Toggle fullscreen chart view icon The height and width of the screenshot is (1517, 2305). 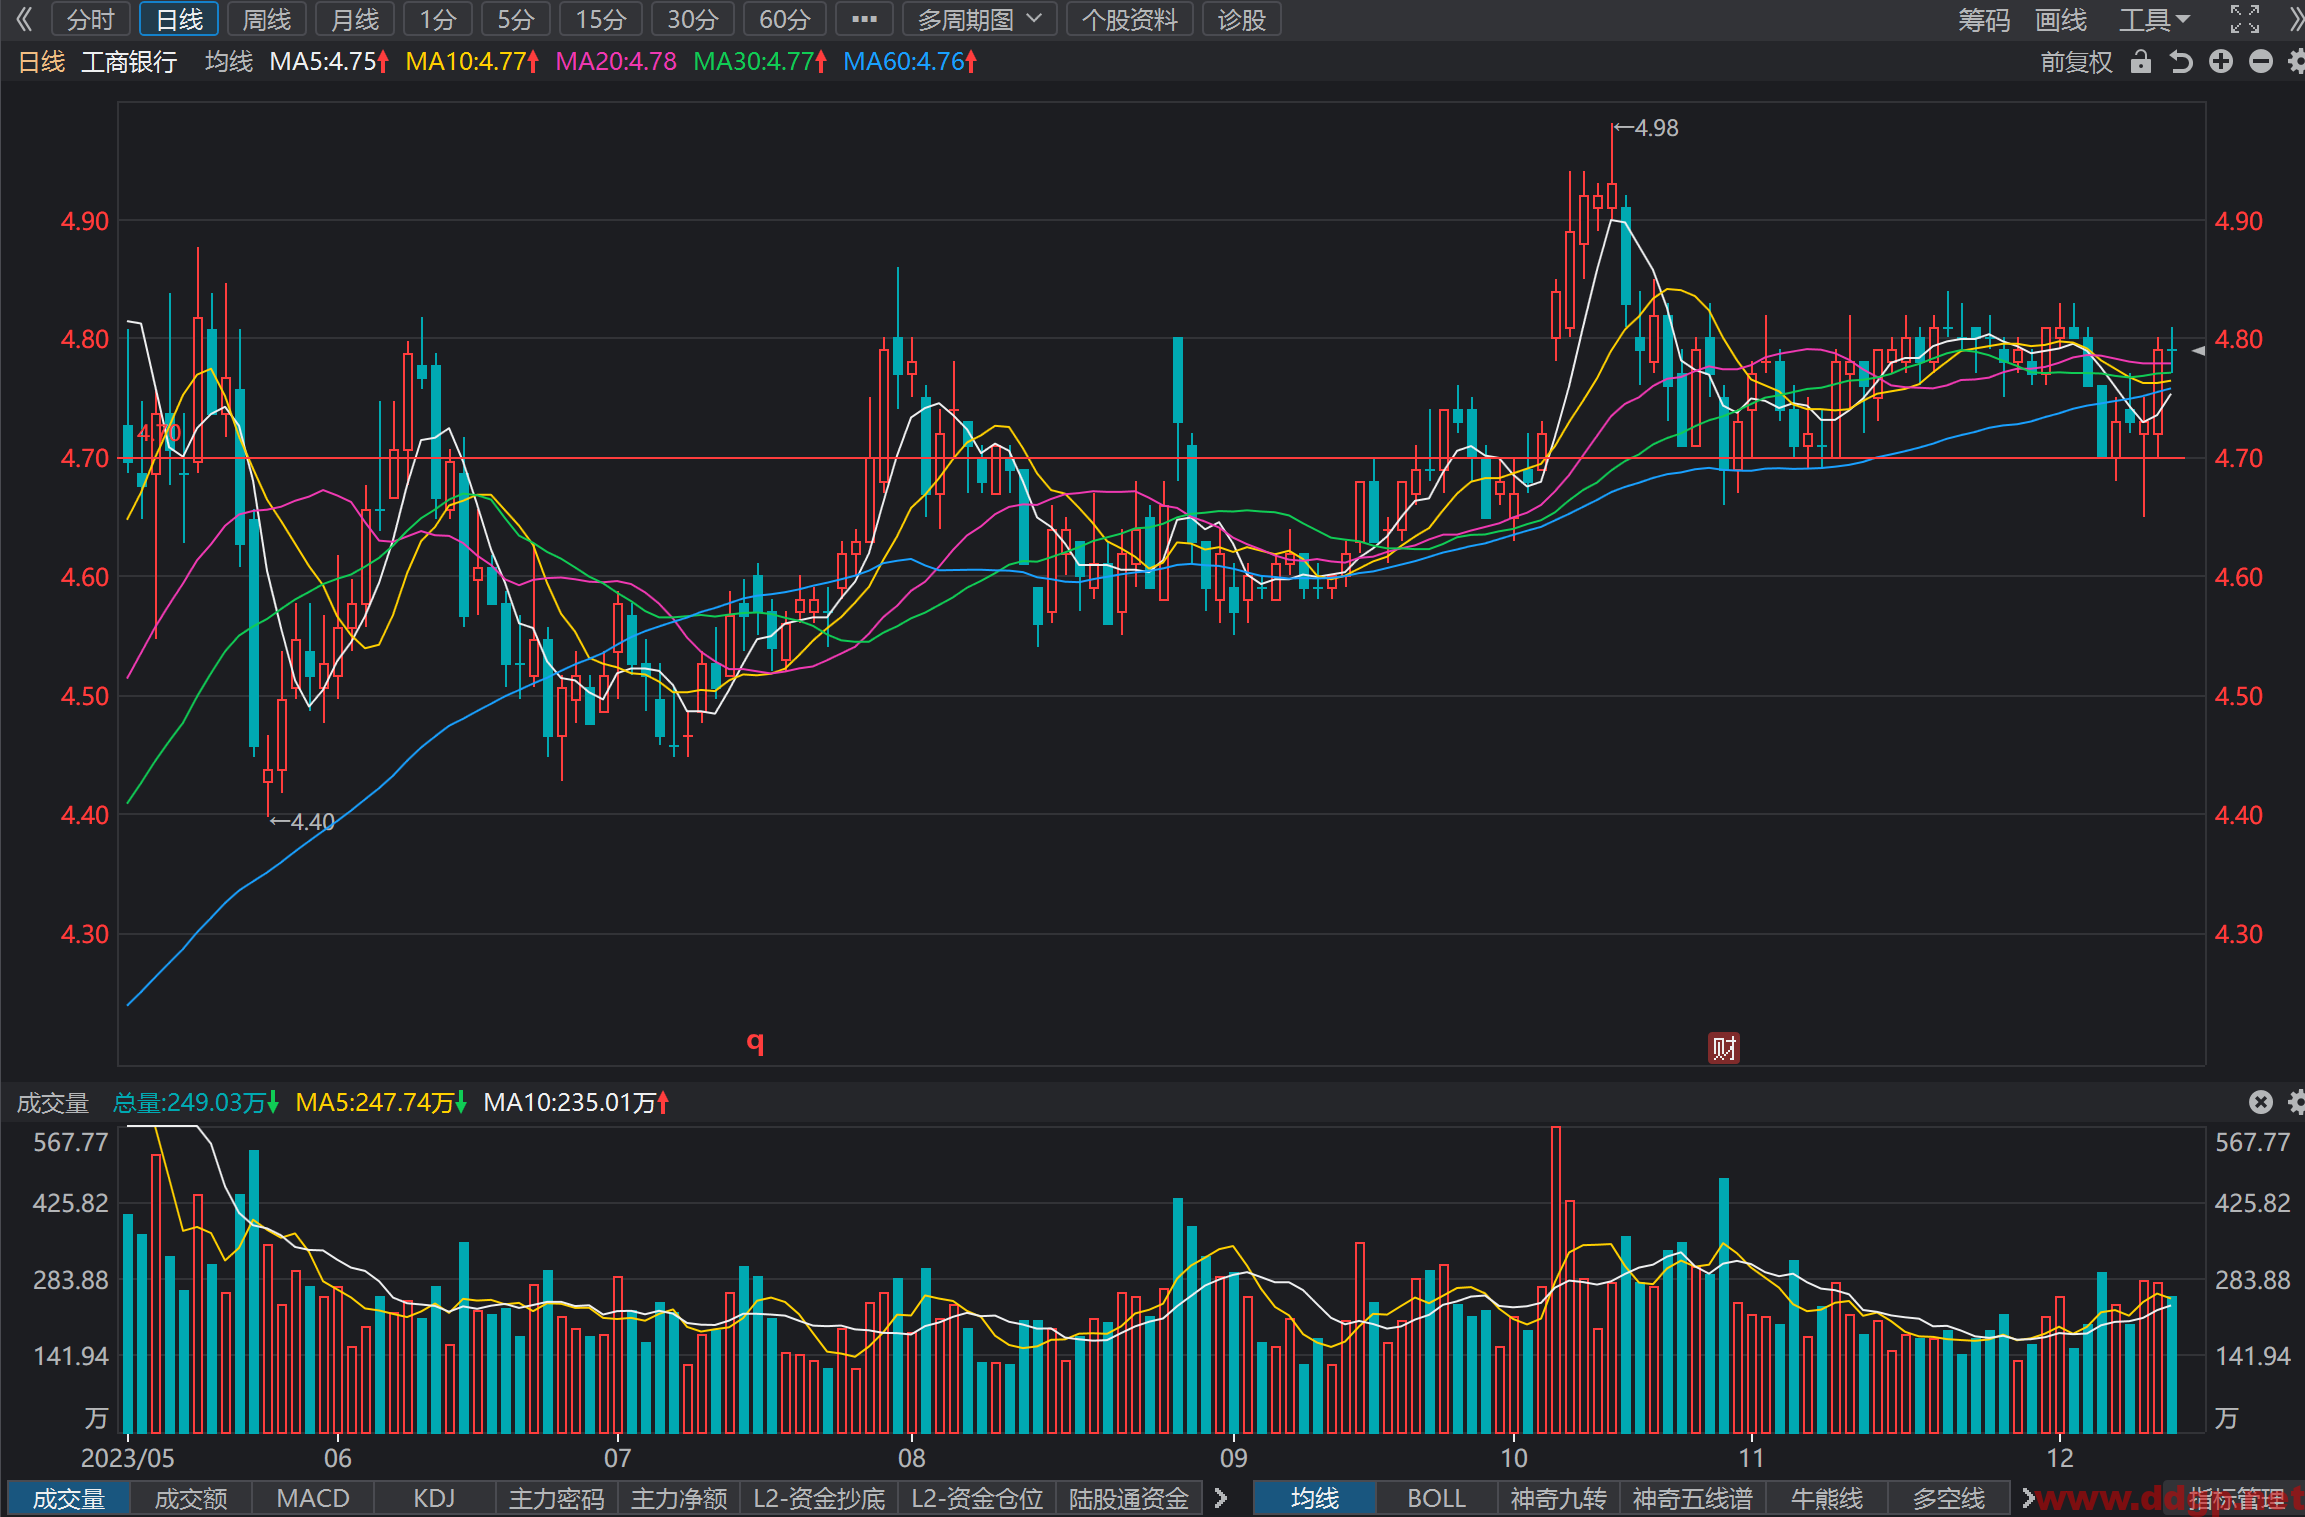(x=2245, y=19)
